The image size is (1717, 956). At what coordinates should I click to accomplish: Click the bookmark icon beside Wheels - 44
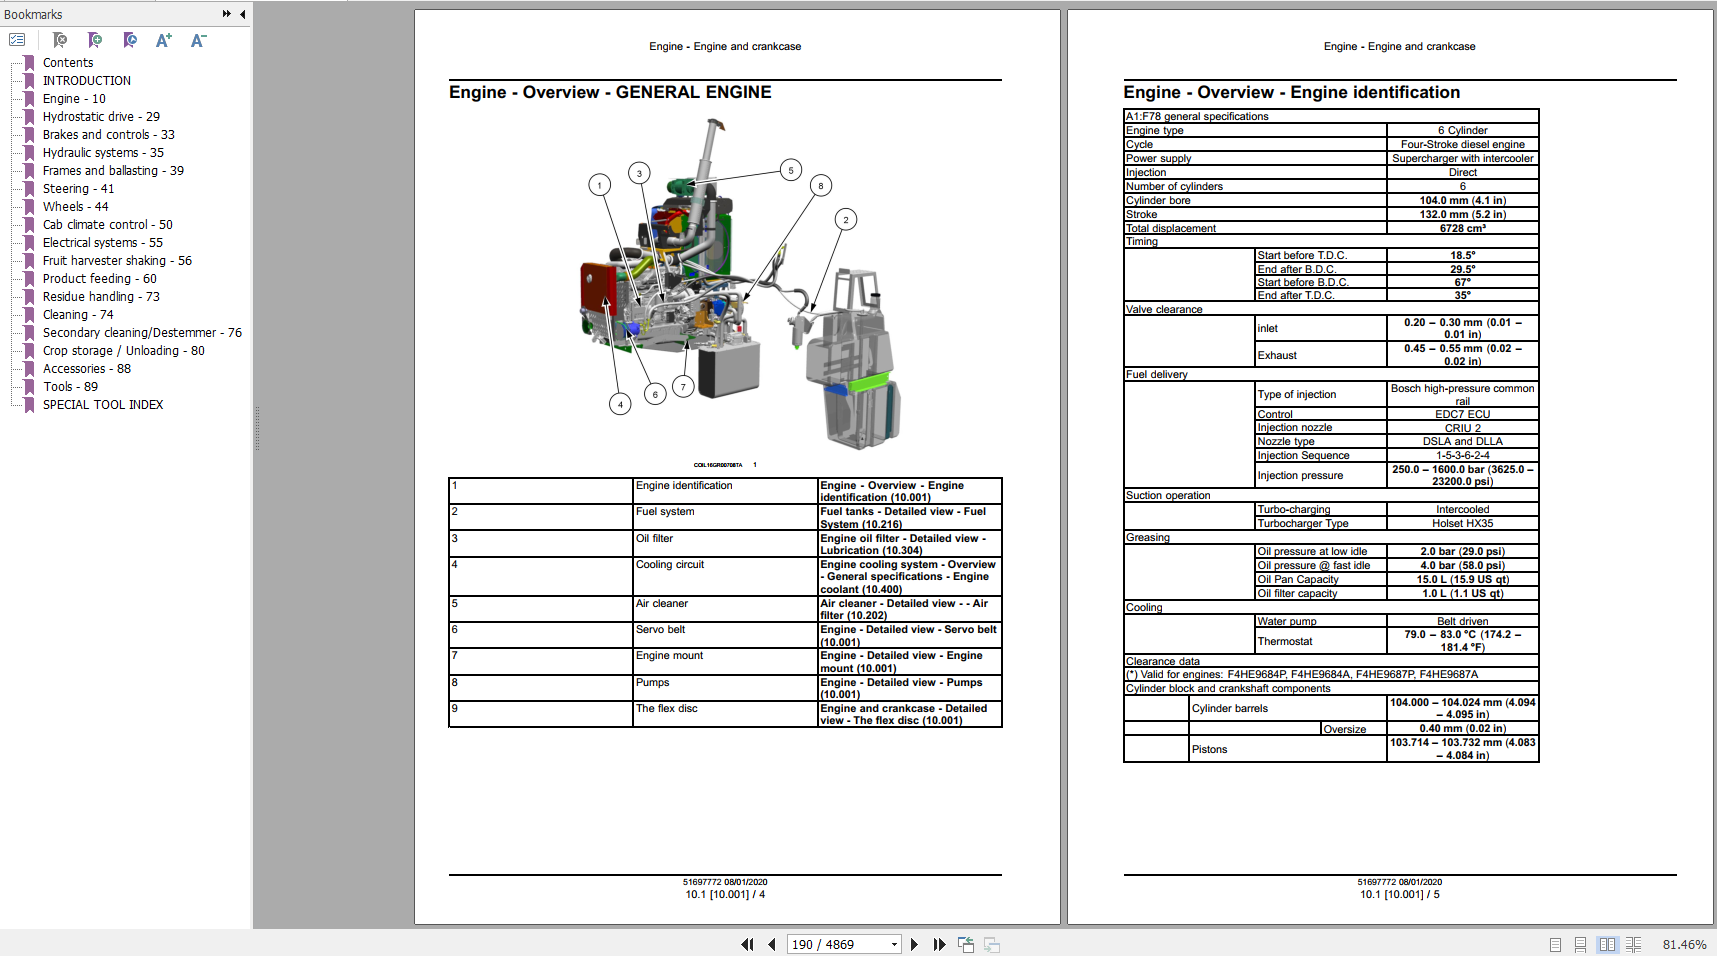[29, 206]
